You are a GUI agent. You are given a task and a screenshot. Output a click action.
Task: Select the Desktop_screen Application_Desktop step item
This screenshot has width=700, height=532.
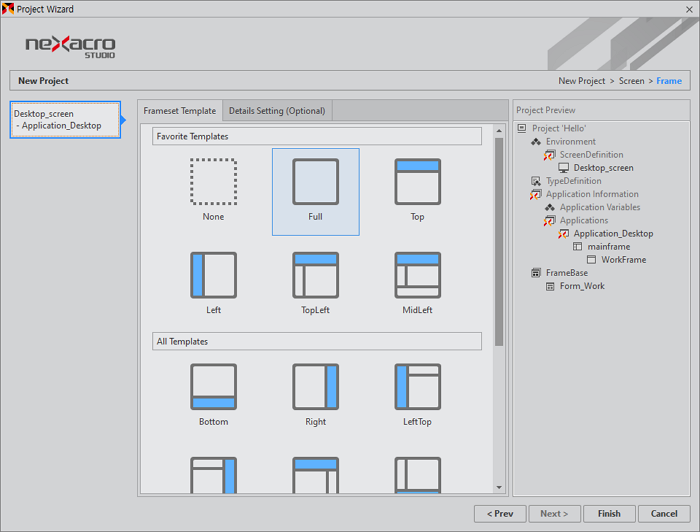click(65, 120)
